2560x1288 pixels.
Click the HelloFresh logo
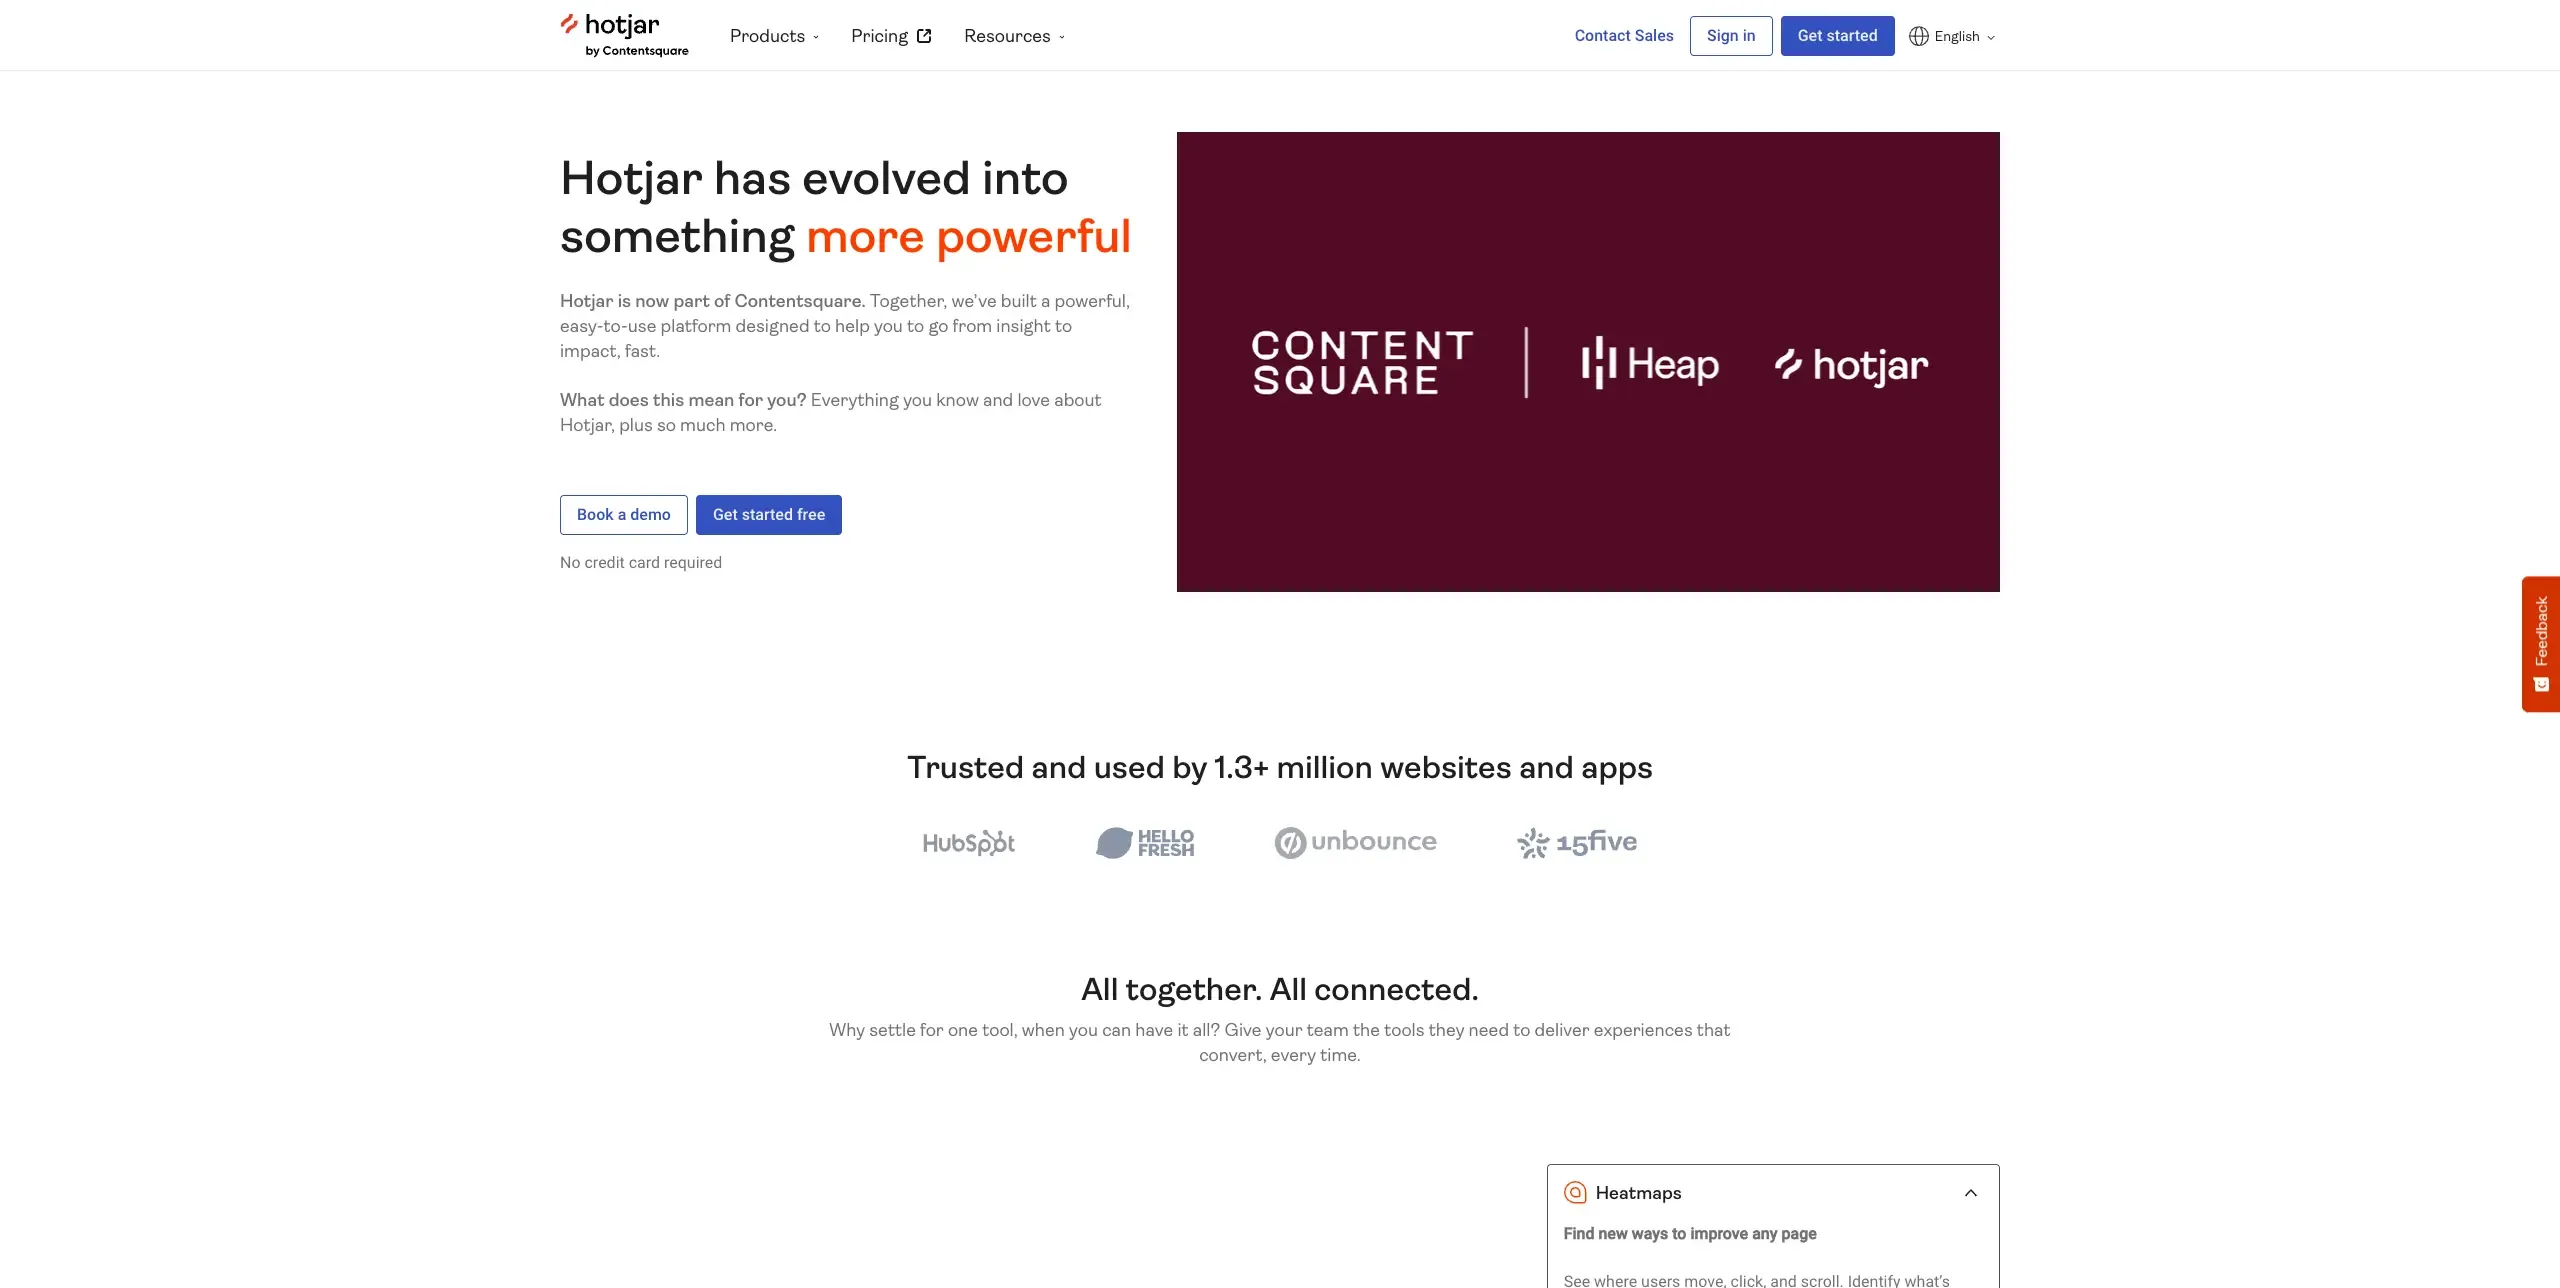pos(1146,843)
